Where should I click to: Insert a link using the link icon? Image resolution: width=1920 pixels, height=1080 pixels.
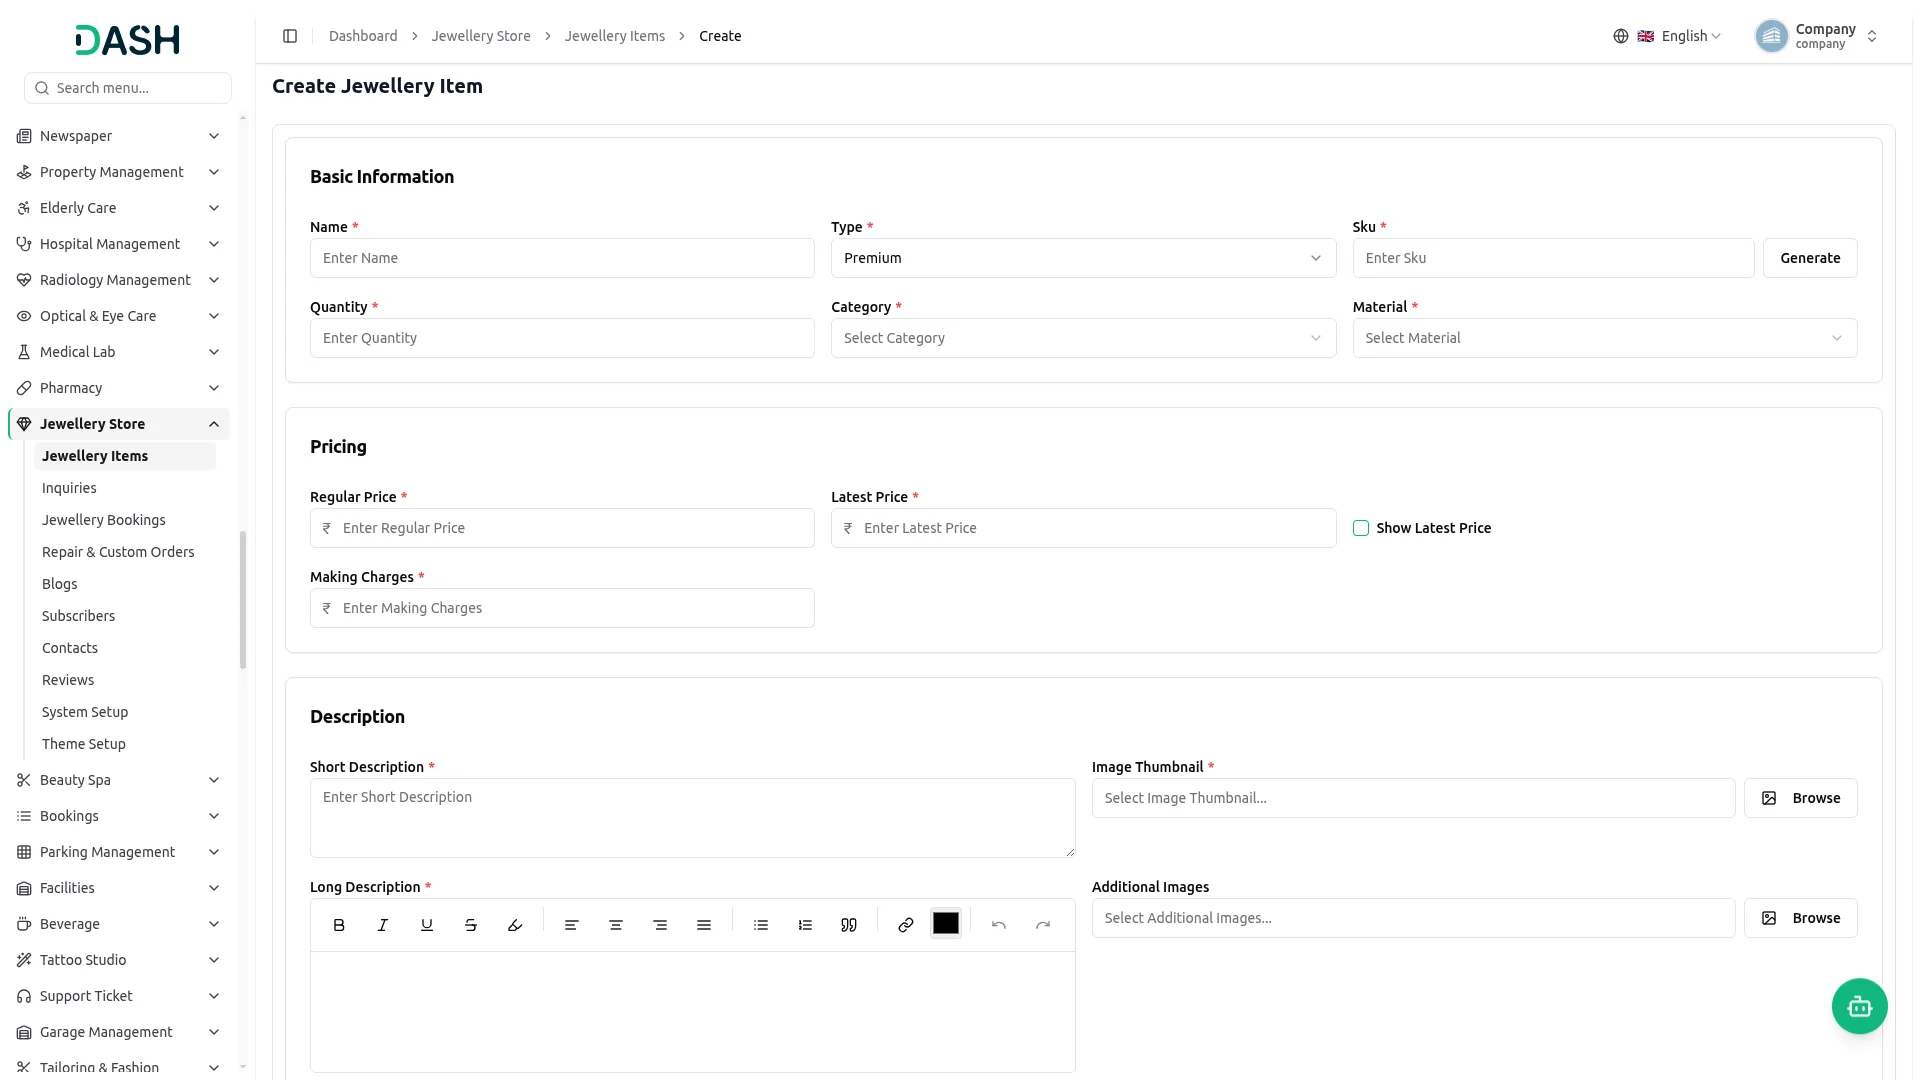pyautogui.click(x=906, y=925)
